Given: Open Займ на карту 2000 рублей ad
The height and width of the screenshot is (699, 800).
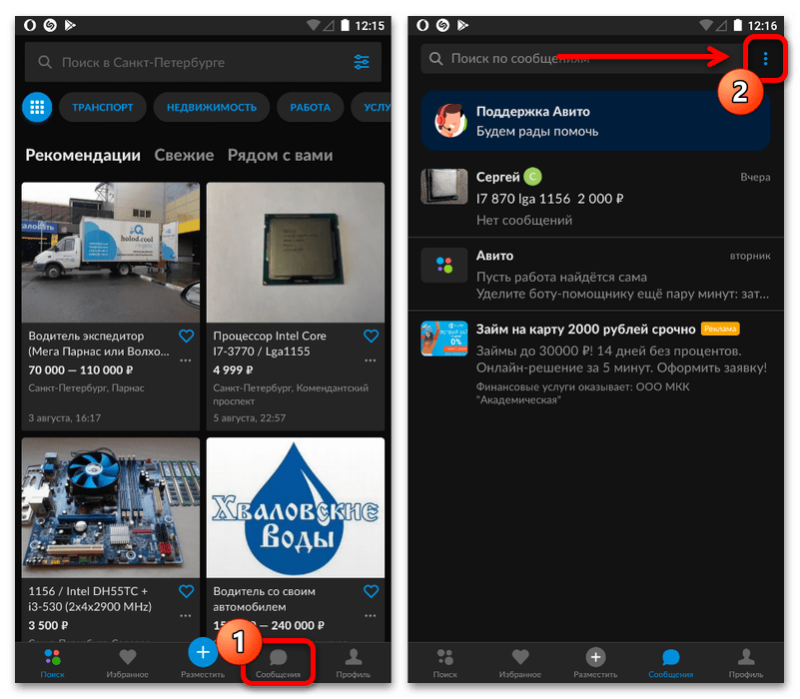Looking at the screenshot, I should (x=595, y=363).
